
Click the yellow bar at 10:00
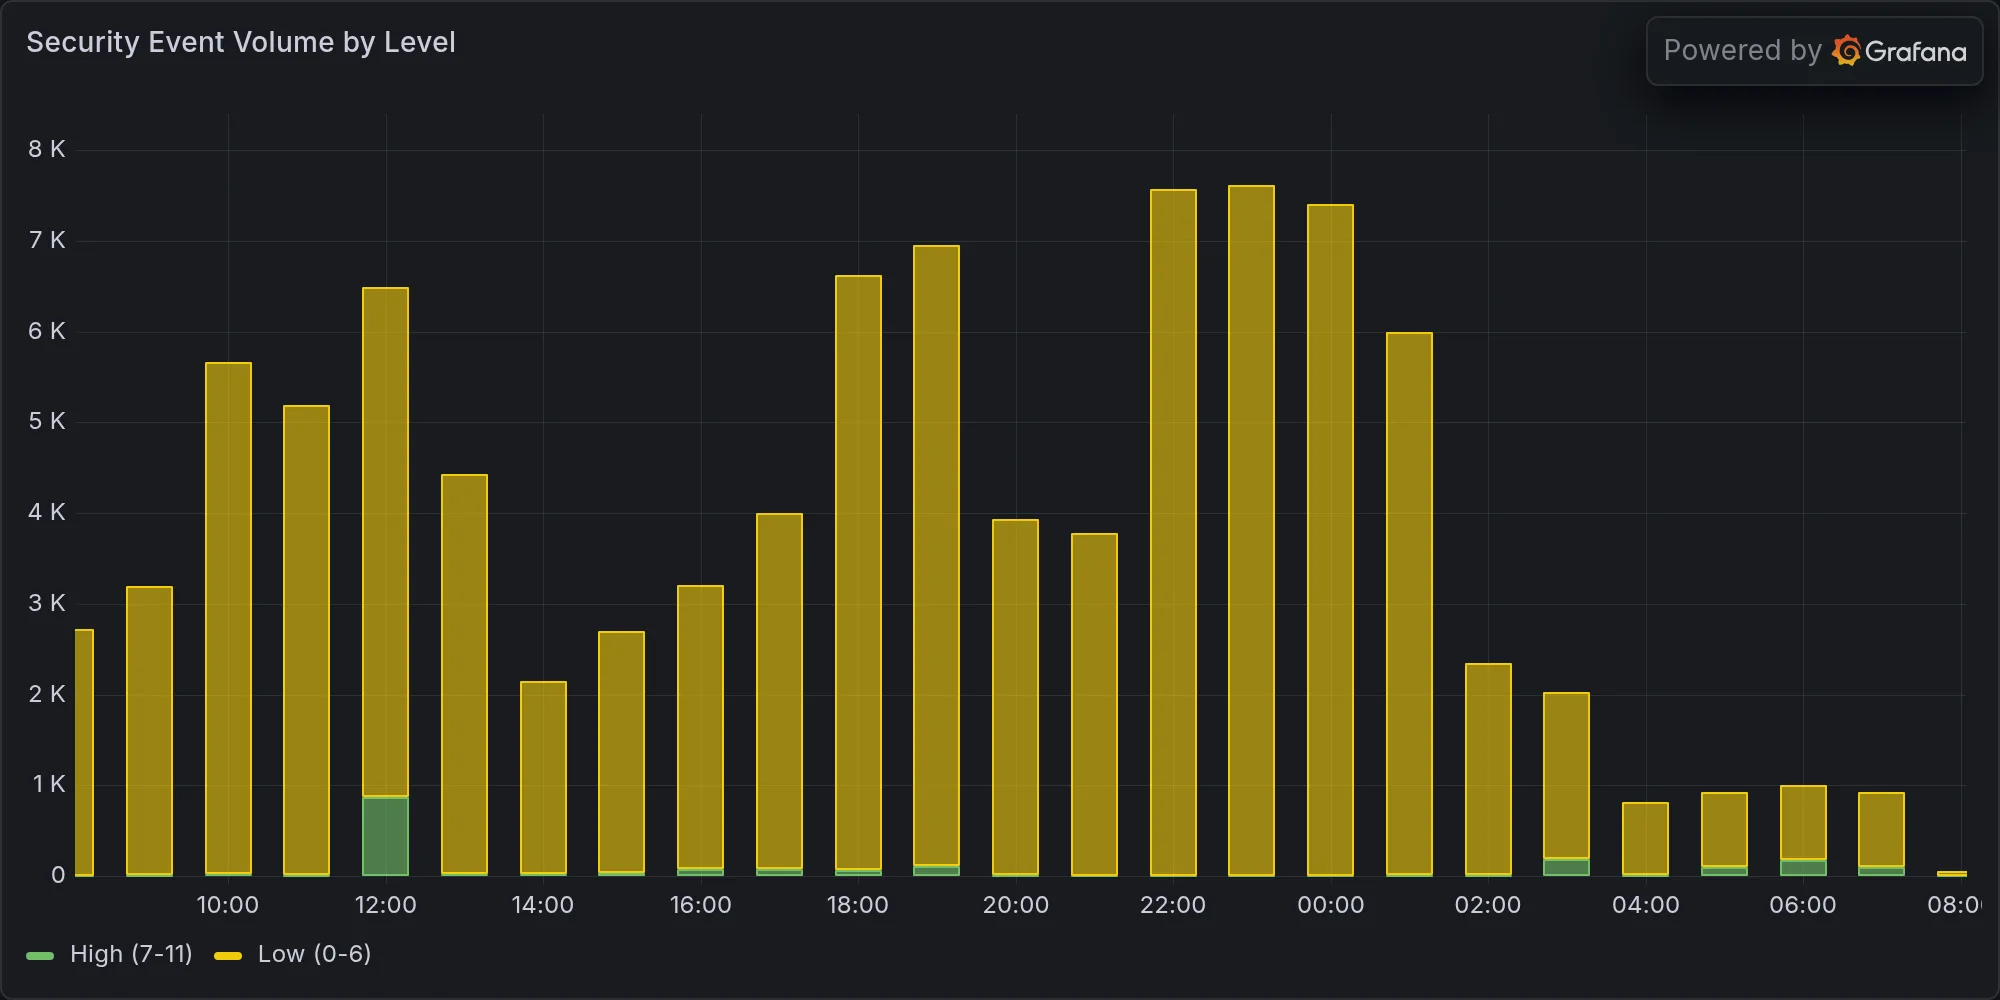pos(228,619)
